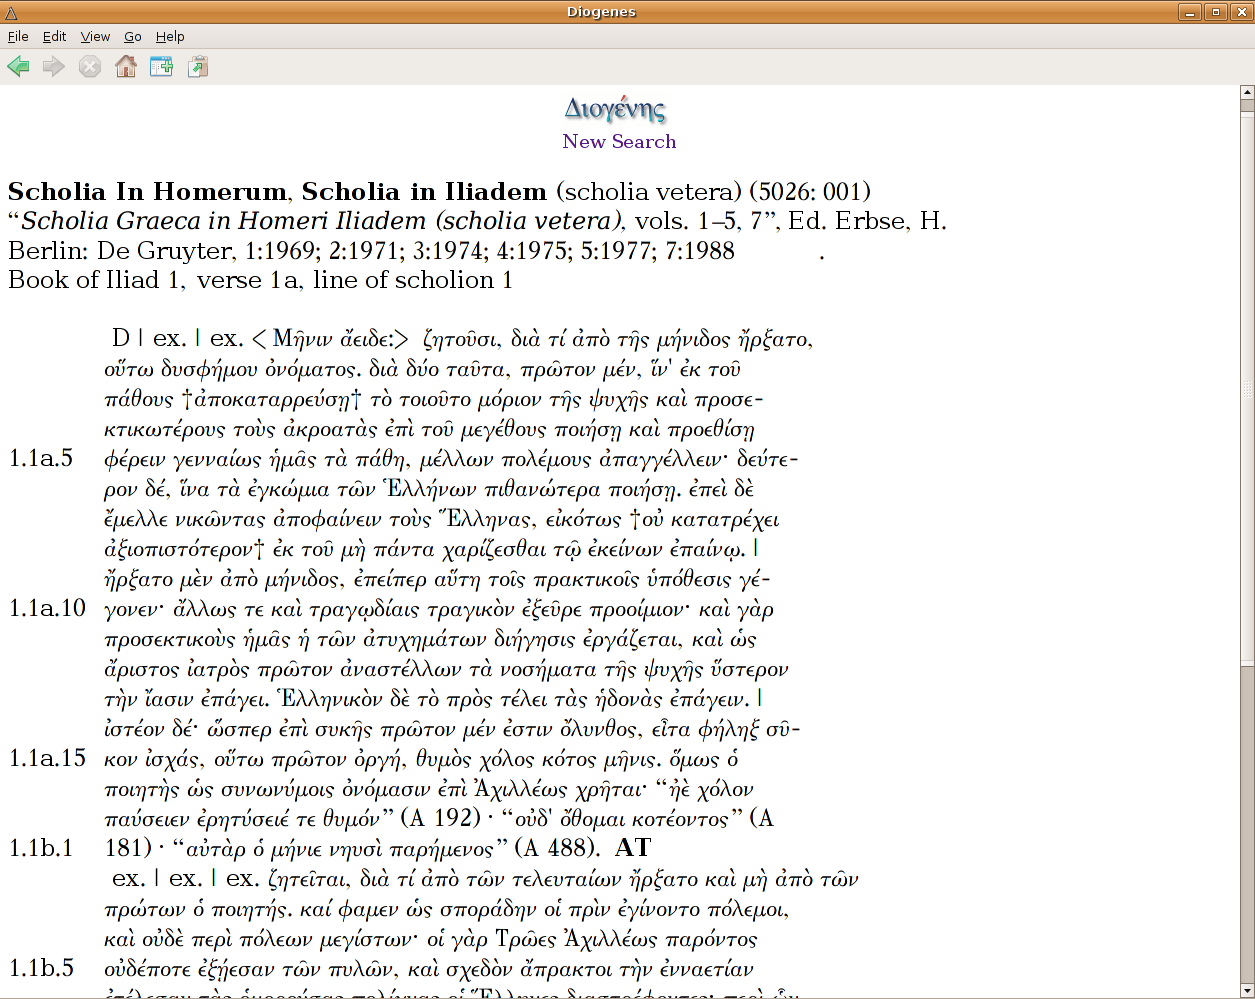Click the New Search link
Viewport: 1255px width, 999px height.
[x=619, y=142]
